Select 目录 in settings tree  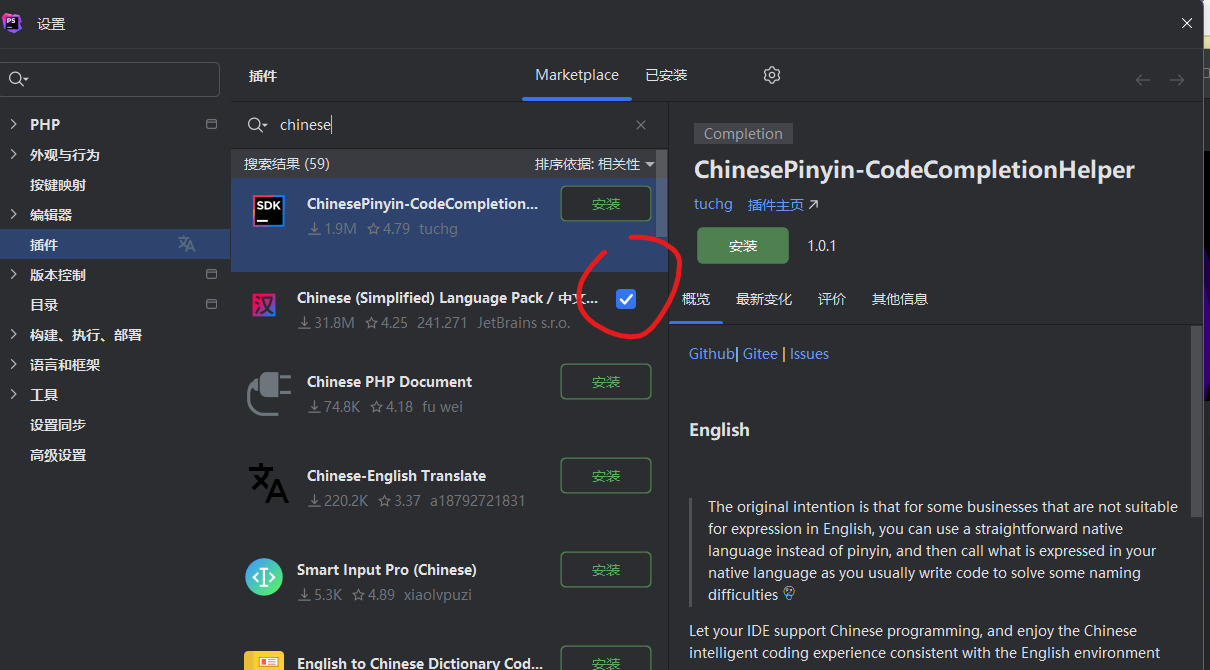[44, 305]
